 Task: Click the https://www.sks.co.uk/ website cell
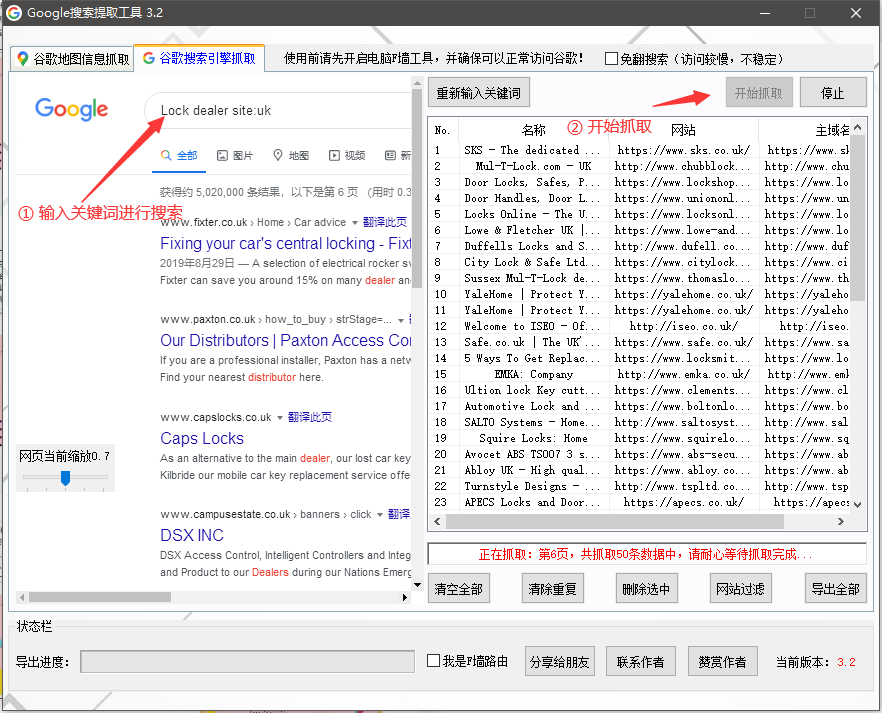tap(683, 150)
